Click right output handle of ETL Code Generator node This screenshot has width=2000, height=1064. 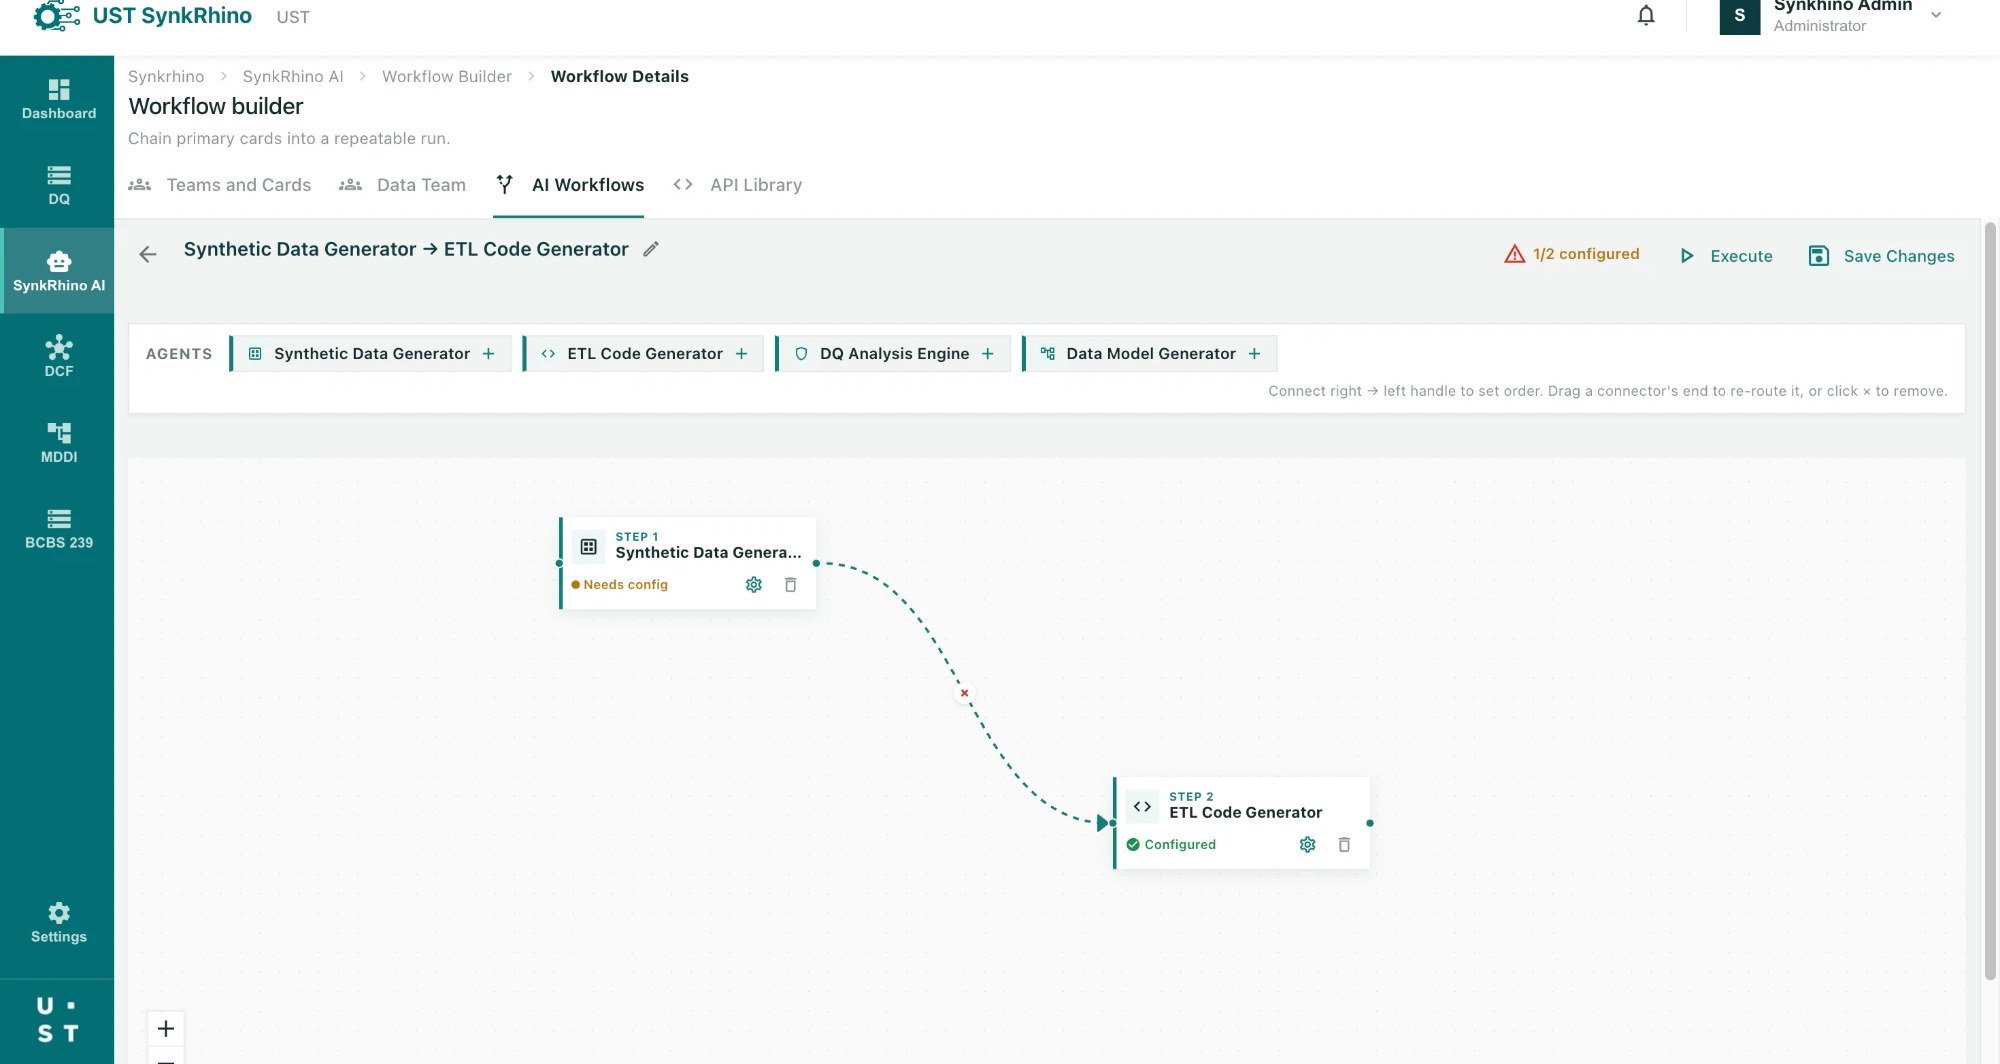[1370, 823]
